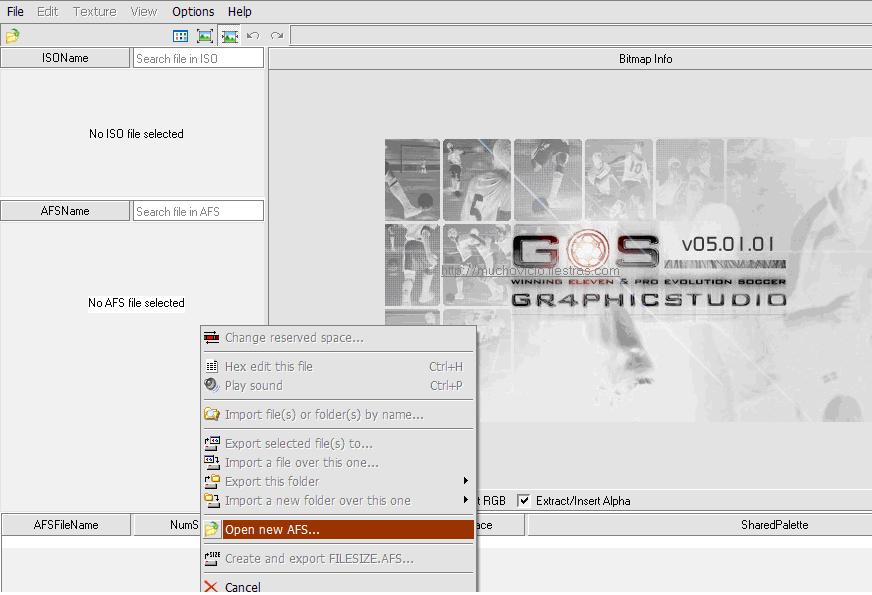
Task: Click the Search file in ISO field
Action: pyautogui.click(x=198, y=59)
